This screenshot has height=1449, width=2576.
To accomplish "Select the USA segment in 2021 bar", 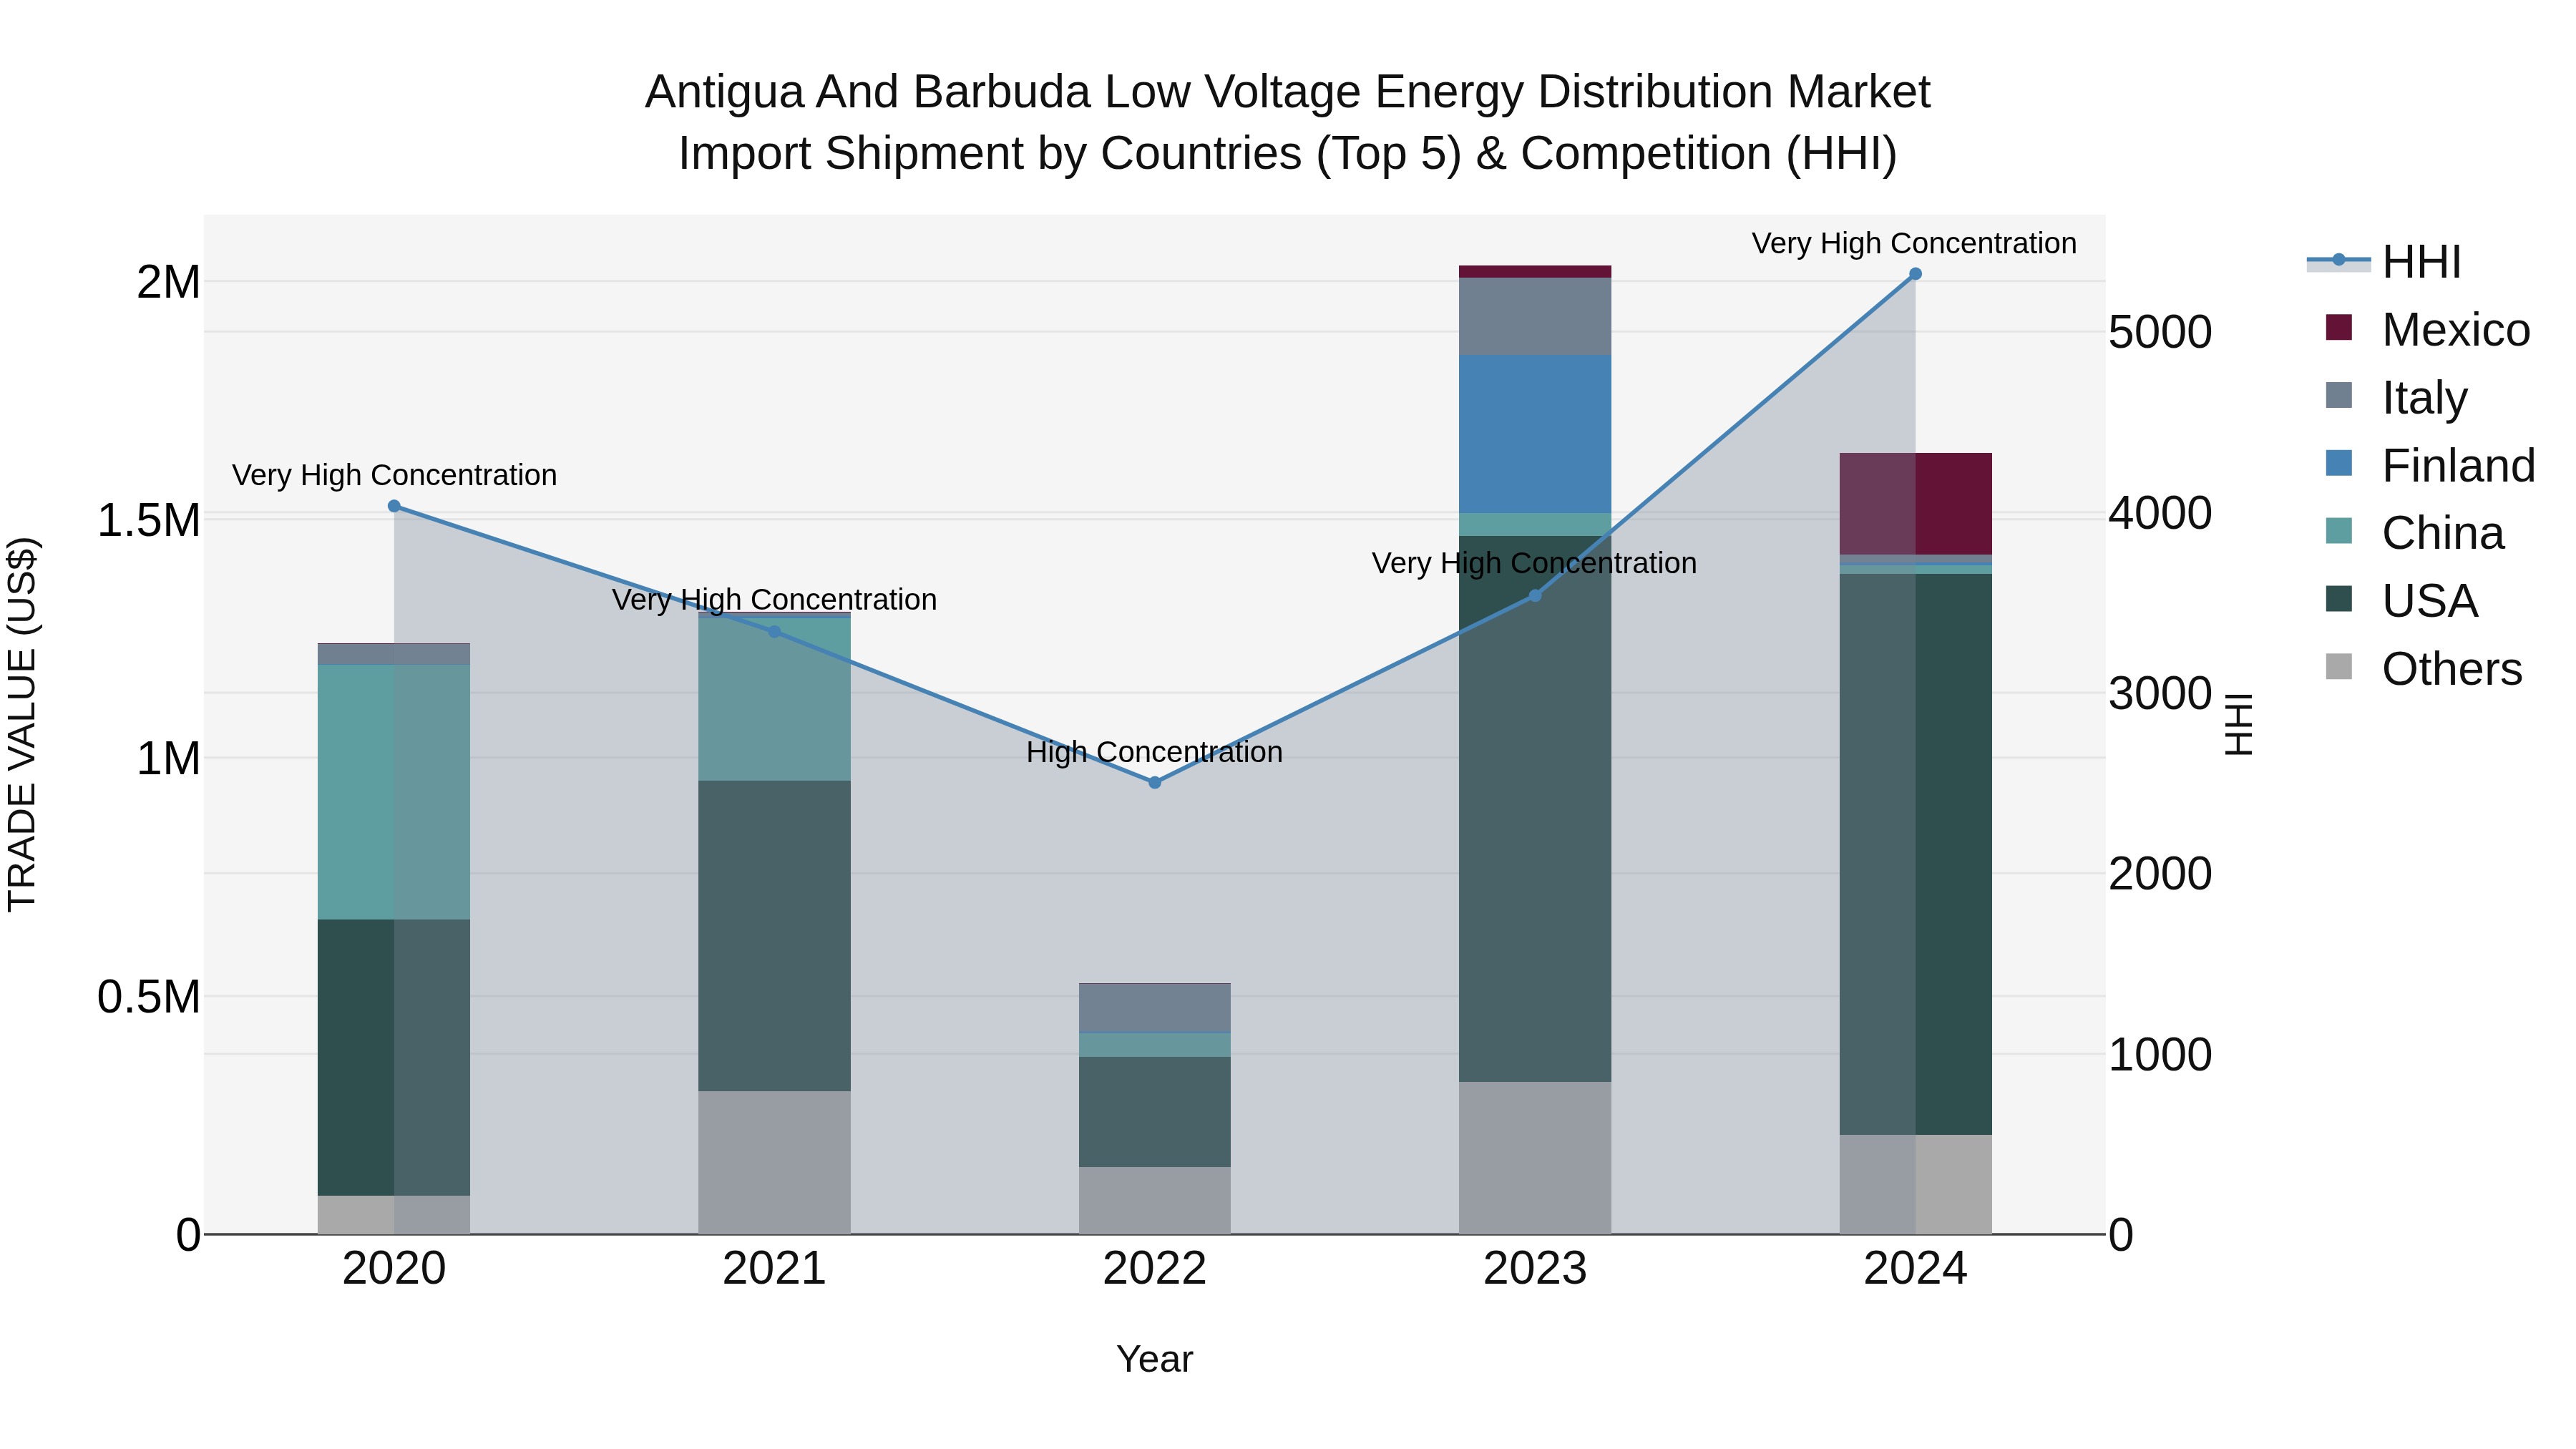I will pos(774,936).
